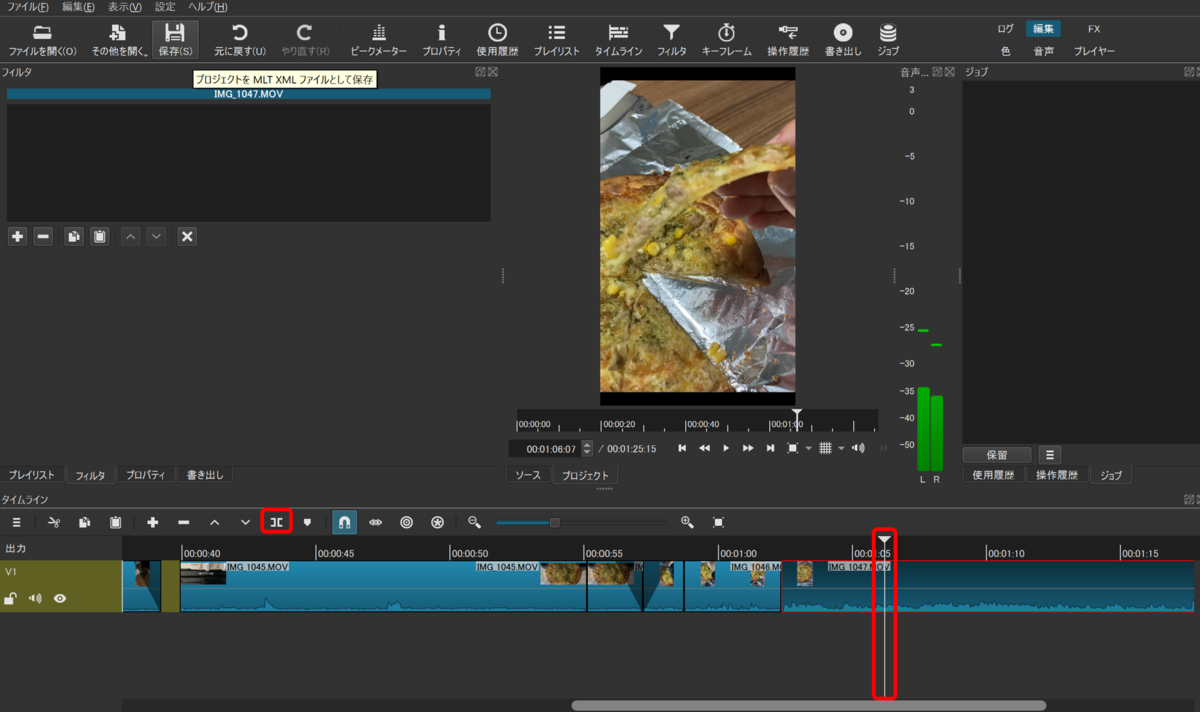Move the filter down
1200x712 pixels.
156,236
